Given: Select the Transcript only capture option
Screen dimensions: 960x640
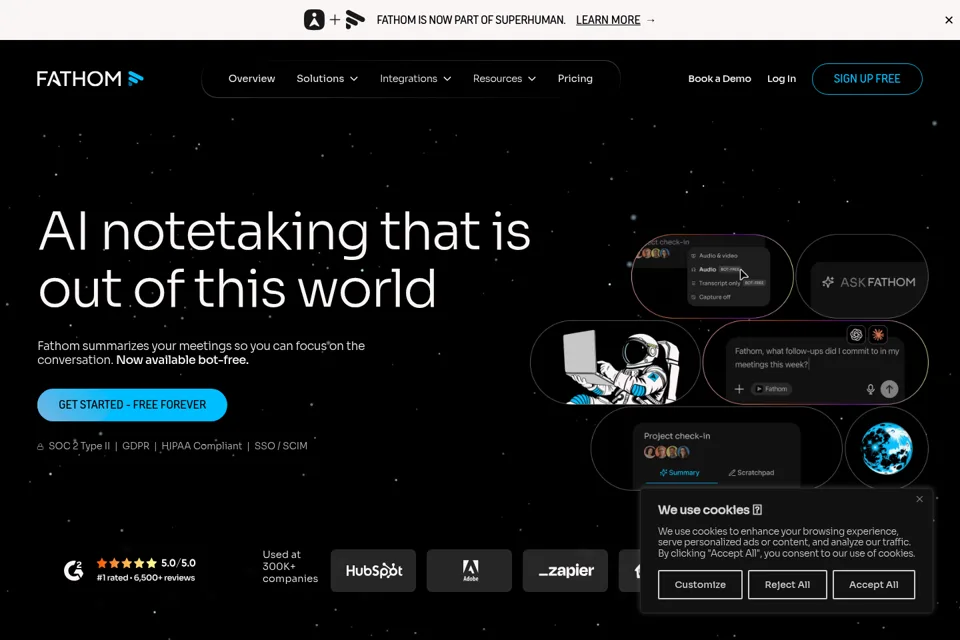Looking at the screenshot, I should pyautogui.click(x=727, y=283).
